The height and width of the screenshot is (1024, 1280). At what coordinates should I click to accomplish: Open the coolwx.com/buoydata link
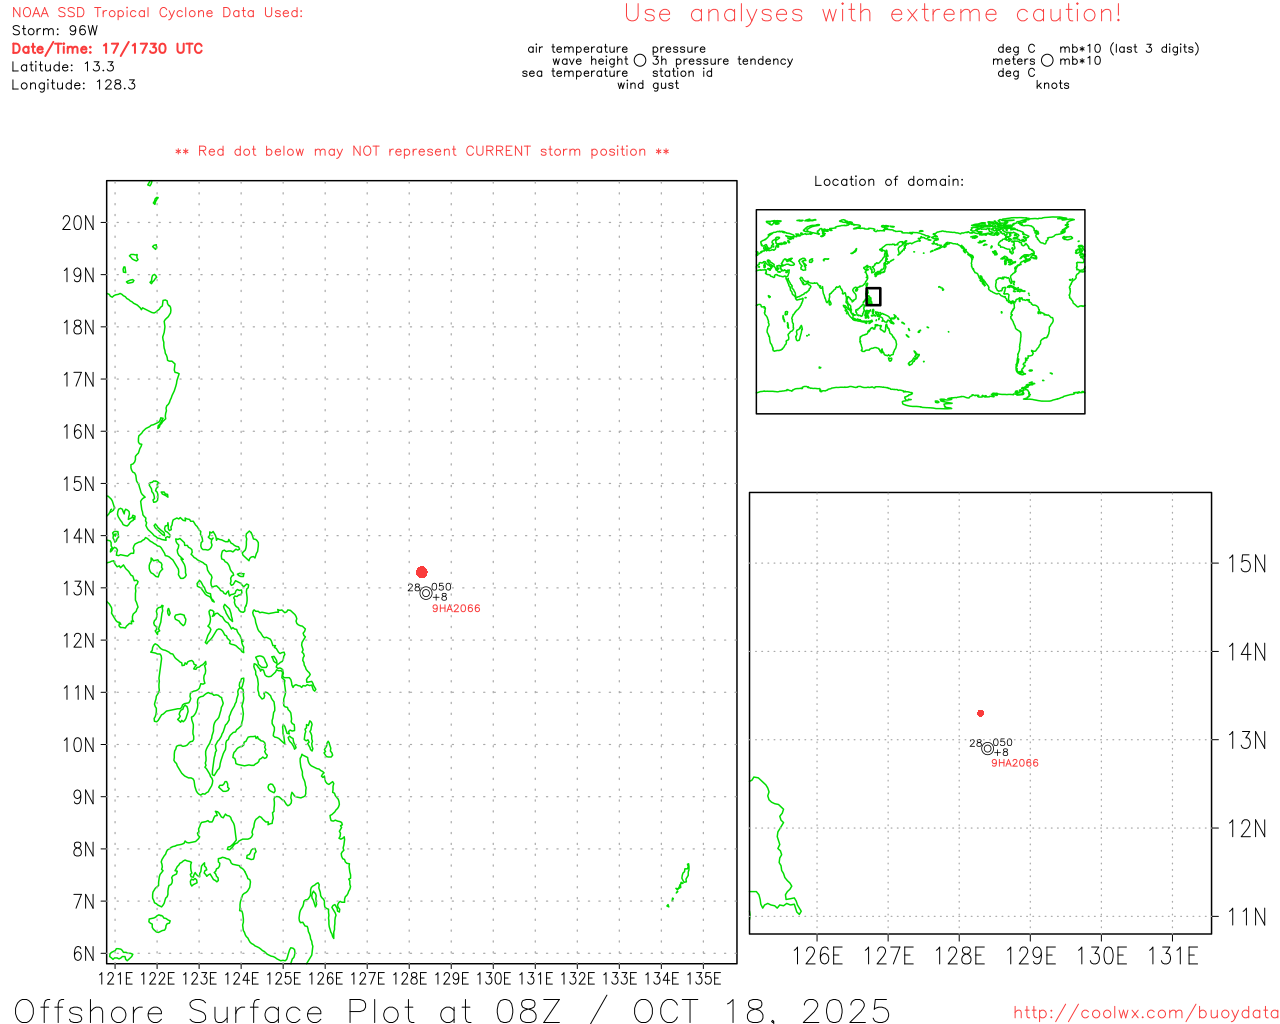(x=1146, y=1013)
